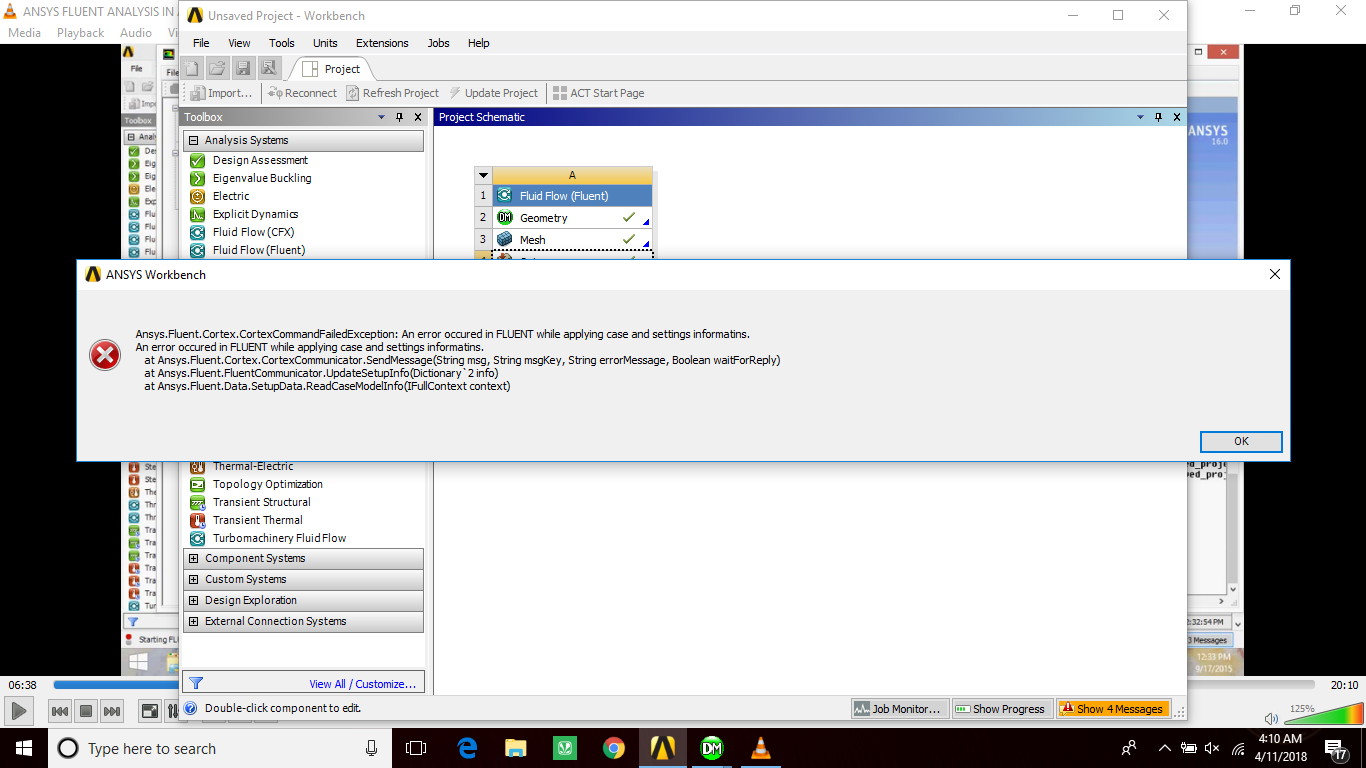Click the Save project floppy icon
The height and width of the screenshot is (768, 1366).
click(243, 68)
